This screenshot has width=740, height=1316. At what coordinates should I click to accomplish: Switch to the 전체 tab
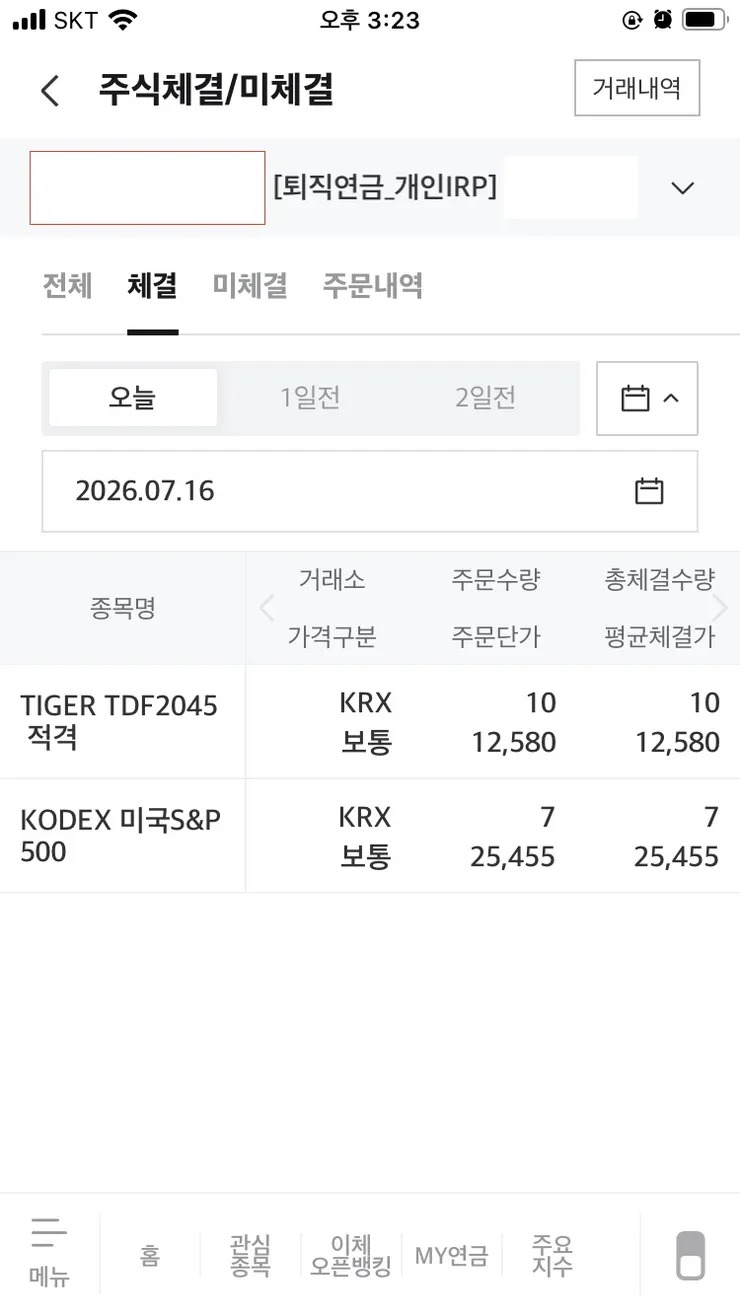point(67,286)
